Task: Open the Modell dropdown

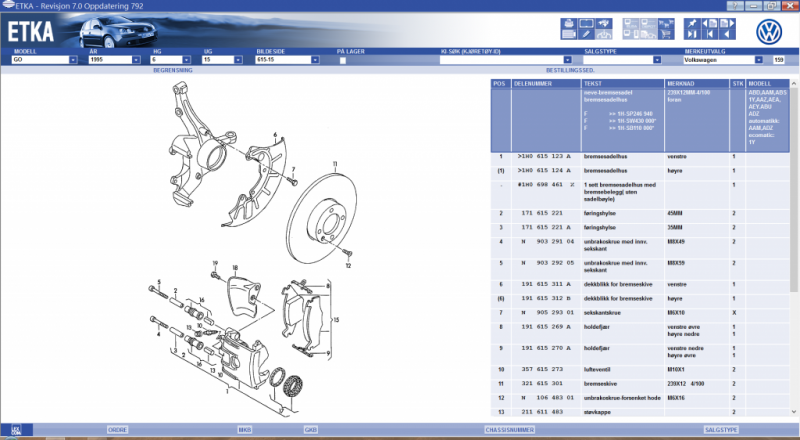Action: pos(74,60)
